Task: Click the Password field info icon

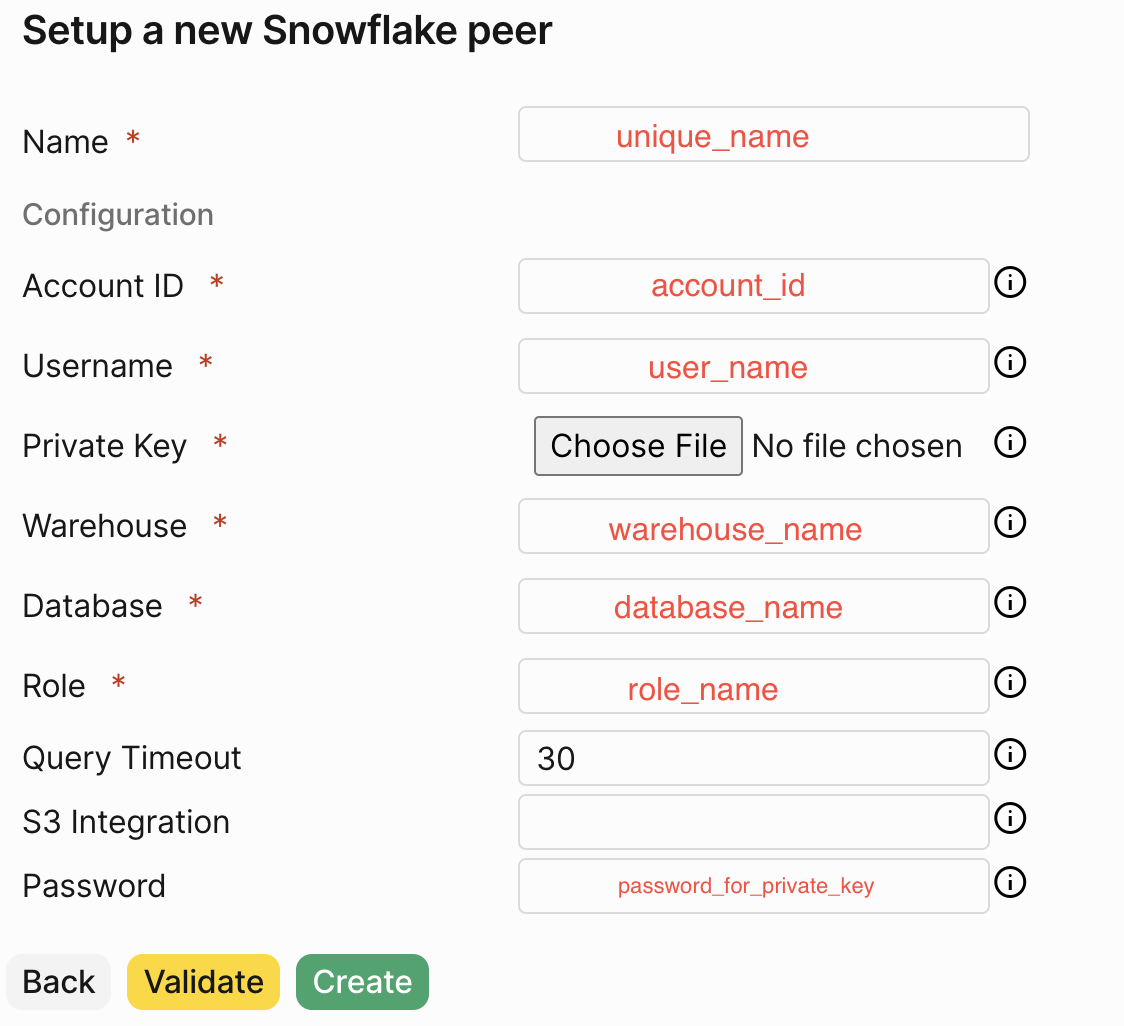Action: pos(1010,882)
